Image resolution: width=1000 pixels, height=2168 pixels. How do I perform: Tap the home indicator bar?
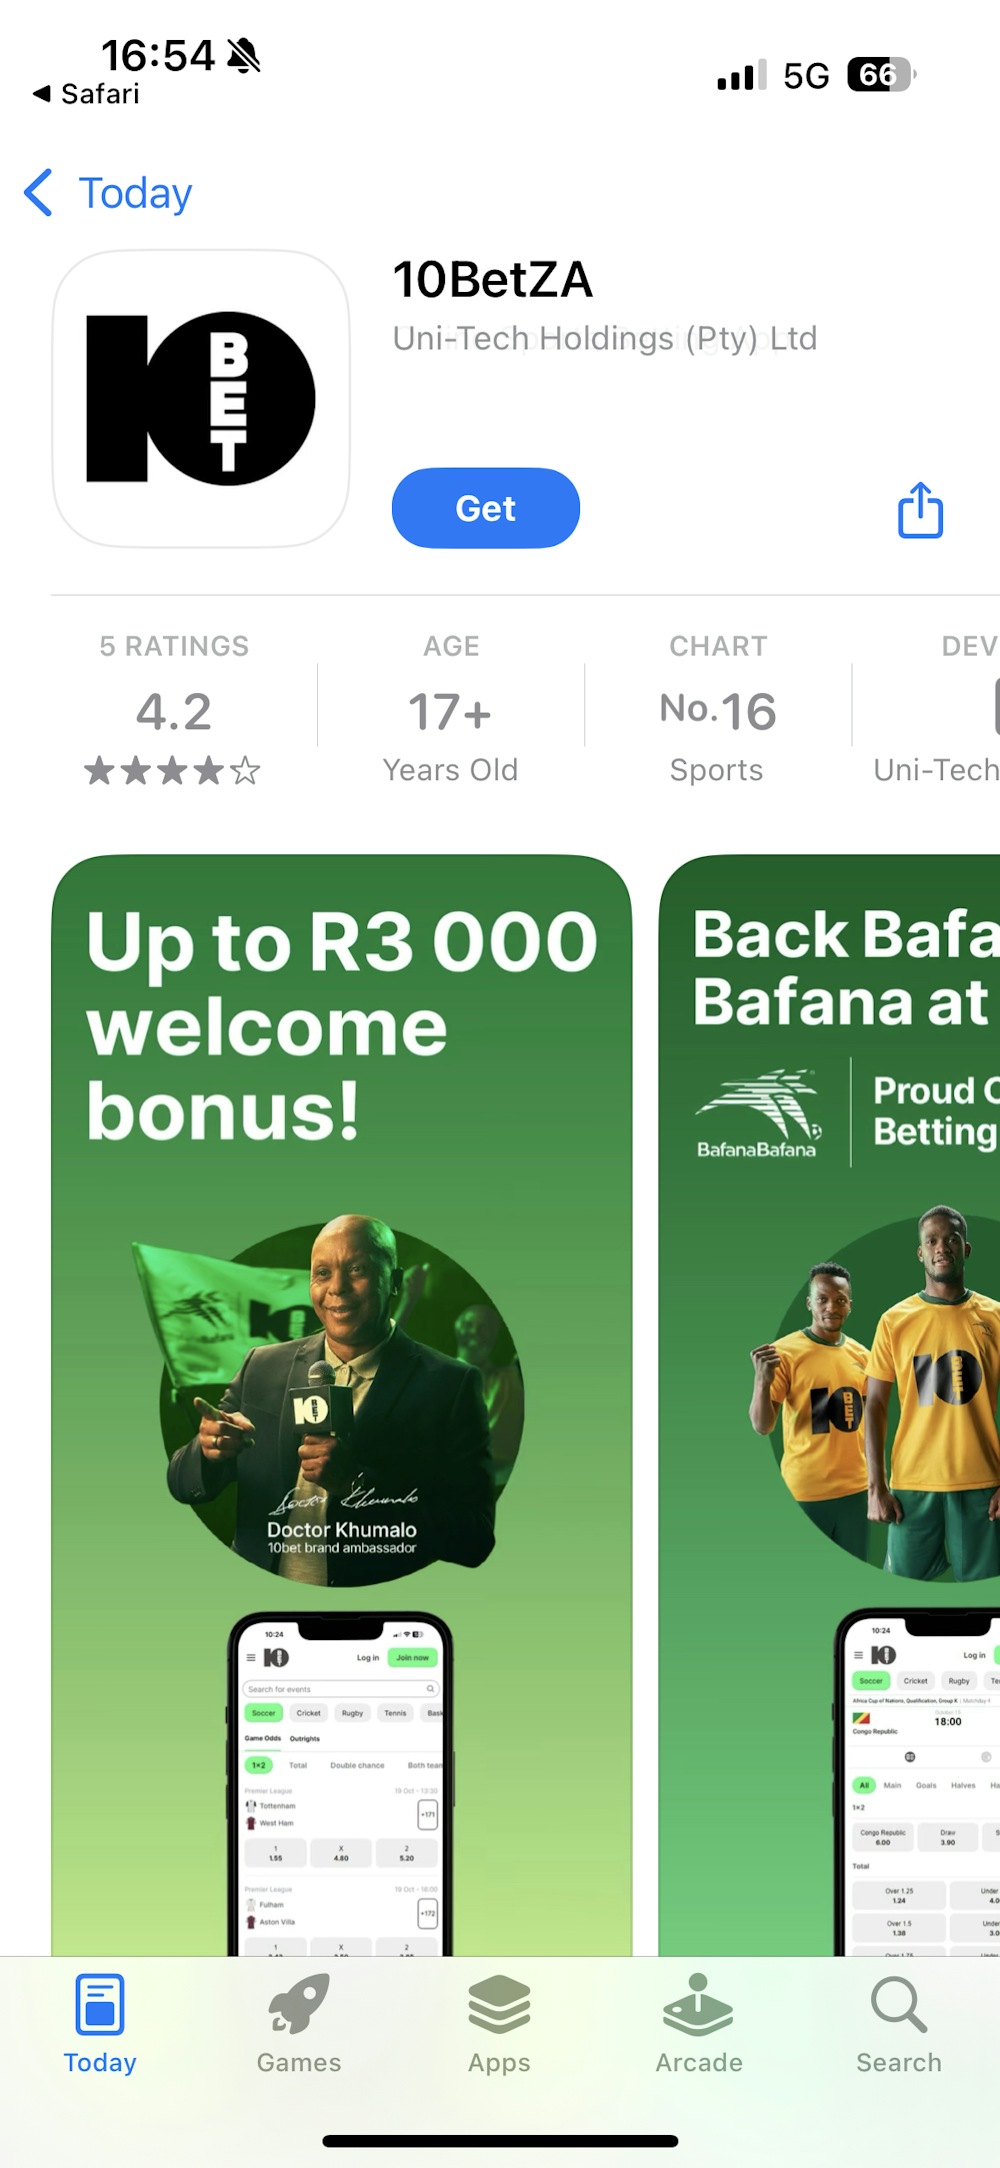500,2130
